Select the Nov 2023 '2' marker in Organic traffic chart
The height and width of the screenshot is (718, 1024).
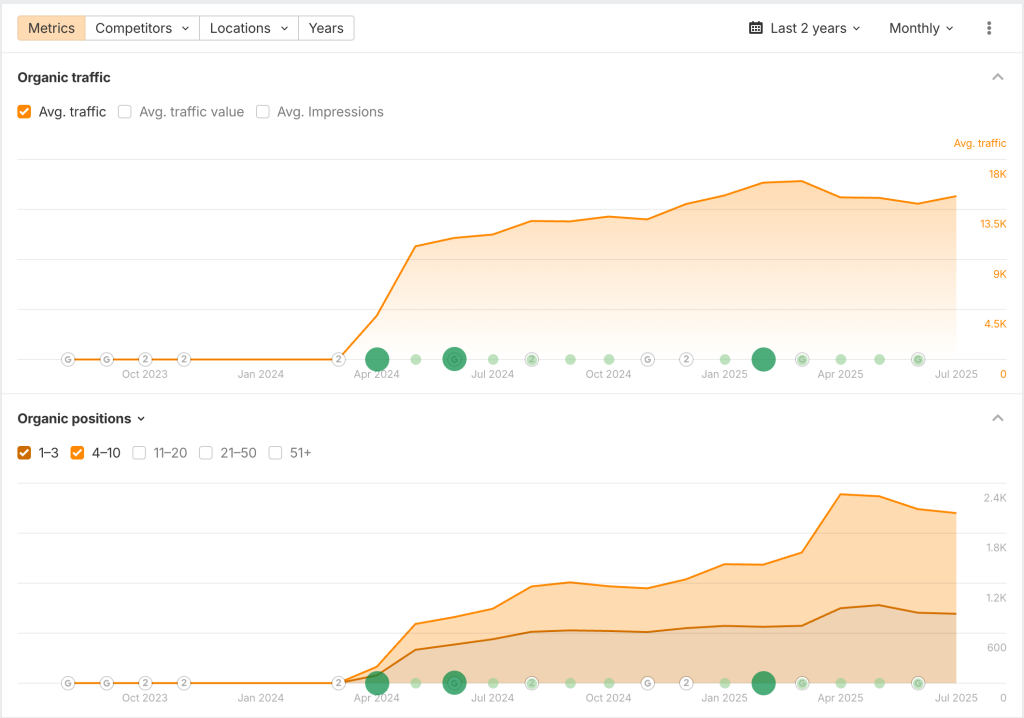184,359
